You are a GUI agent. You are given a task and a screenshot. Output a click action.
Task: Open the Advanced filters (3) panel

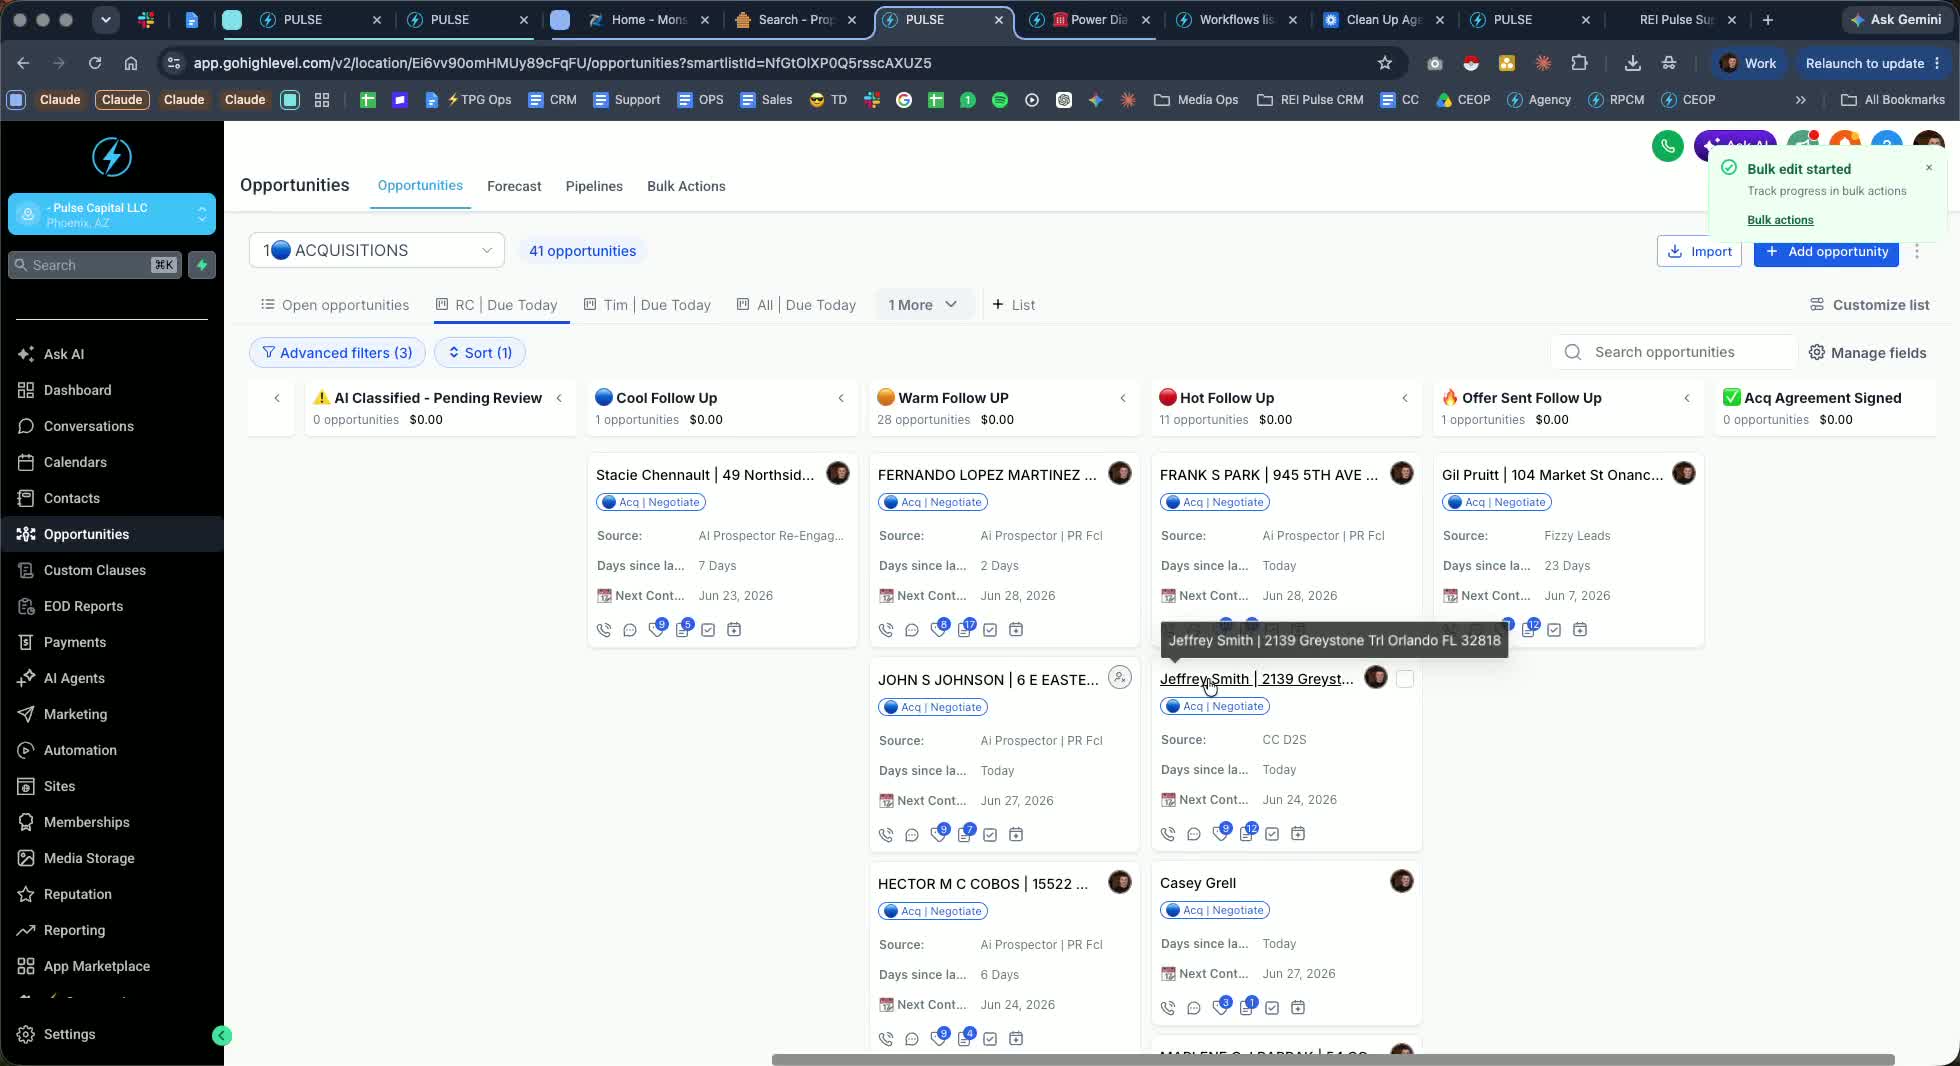(337, 353)
